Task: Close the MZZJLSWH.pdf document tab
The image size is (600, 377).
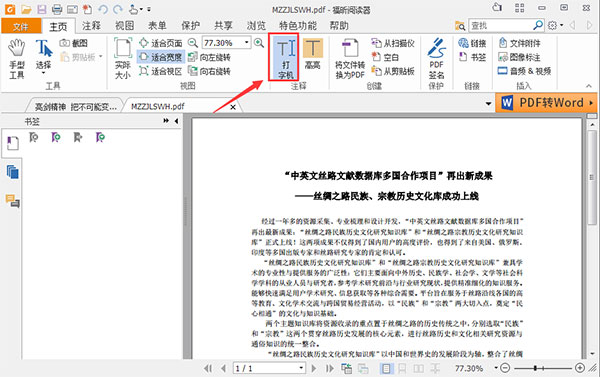Action: tap(233, 107)
